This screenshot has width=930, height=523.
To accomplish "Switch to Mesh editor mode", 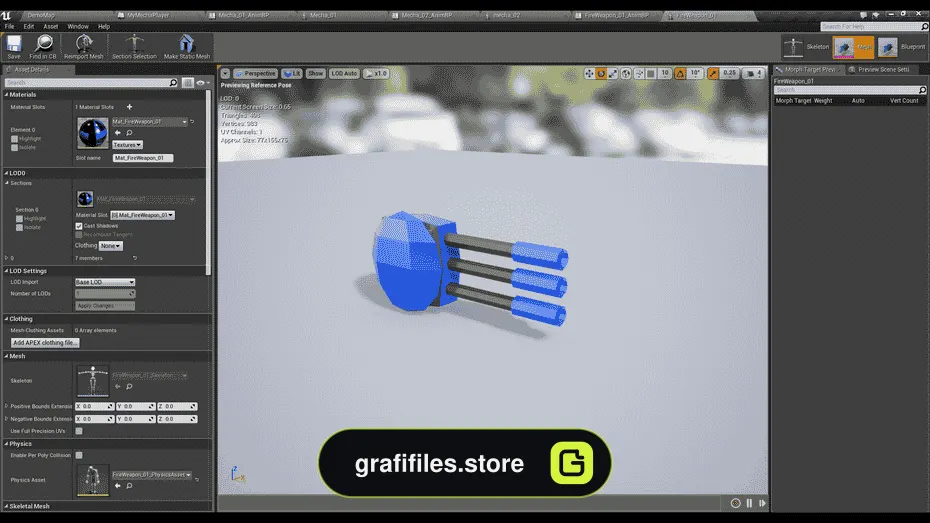I will click(853, 47).
